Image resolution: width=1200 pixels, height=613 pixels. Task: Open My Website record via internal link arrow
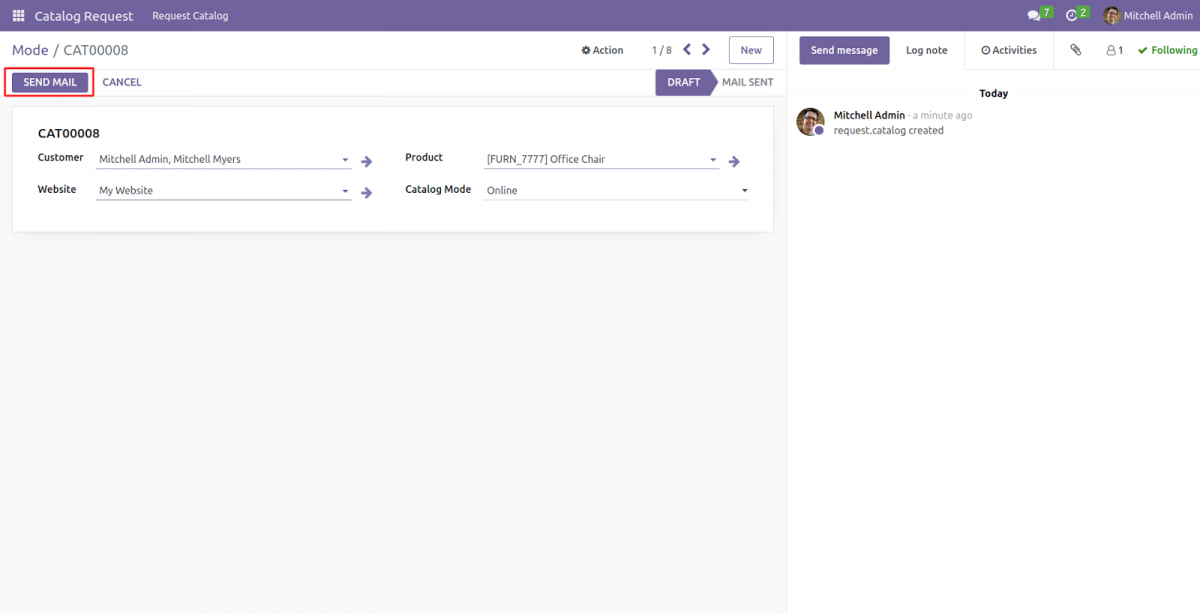[x=366, y=192]
